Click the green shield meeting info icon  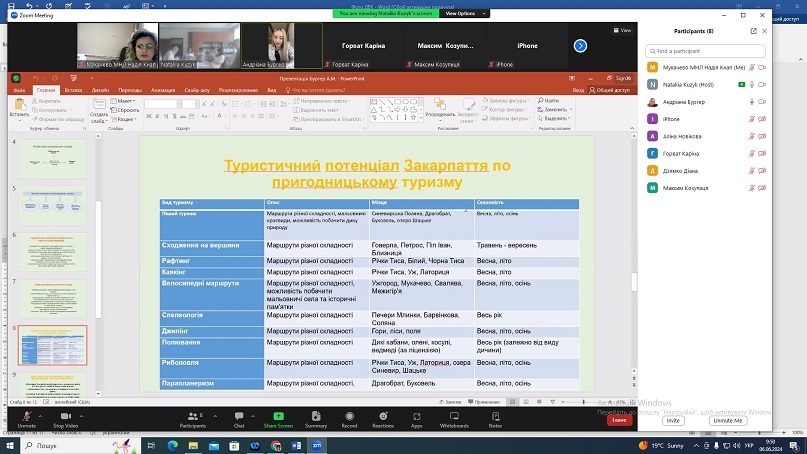(x=16, y=78)
